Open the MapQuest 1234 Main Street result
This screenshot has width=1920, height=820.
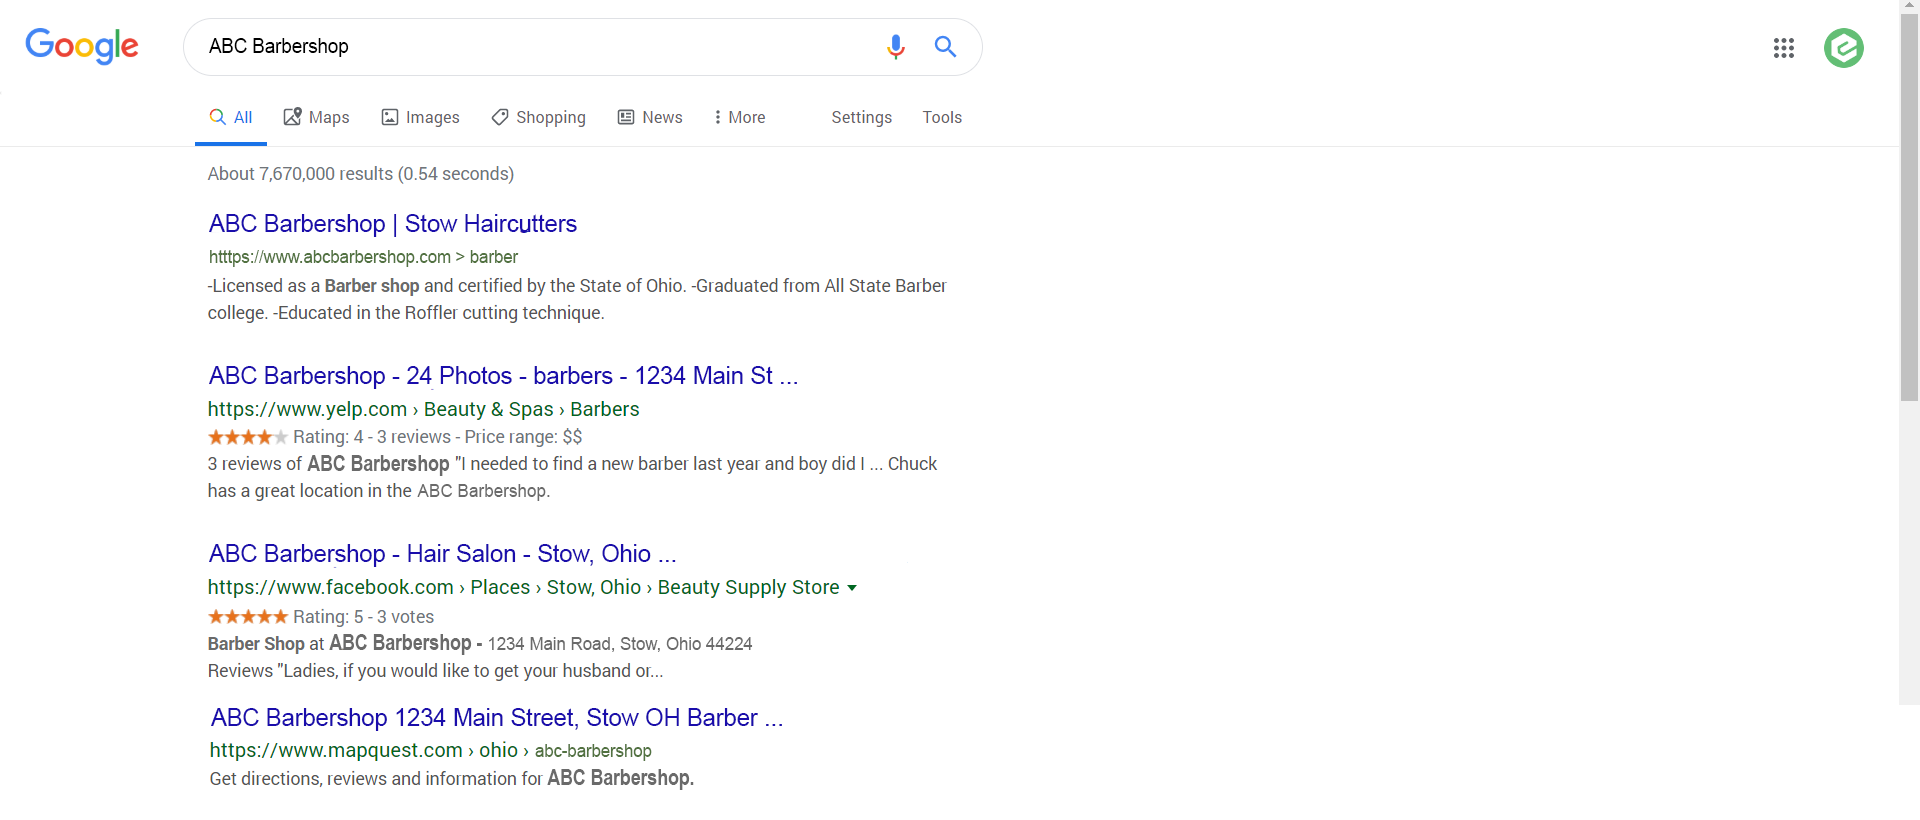click(x=497, y=717)
